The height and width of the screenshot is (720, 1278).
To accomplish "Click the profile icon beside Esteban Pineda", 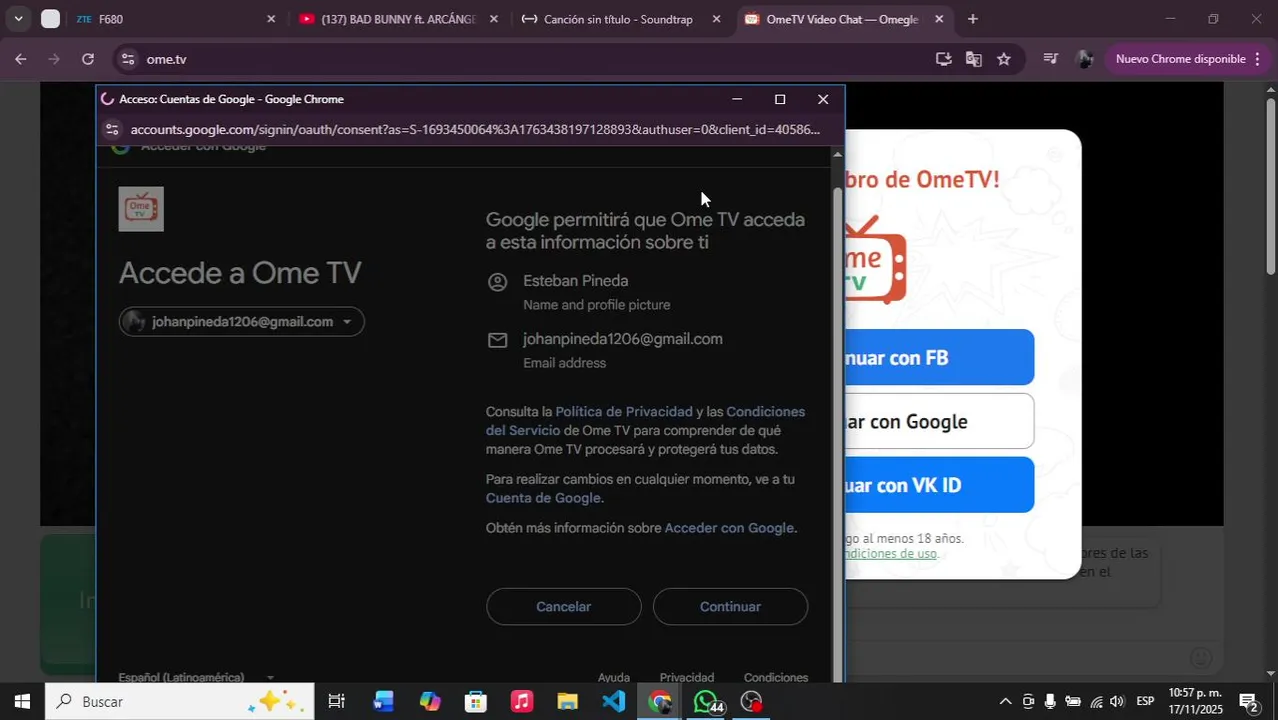I will 497,282.
